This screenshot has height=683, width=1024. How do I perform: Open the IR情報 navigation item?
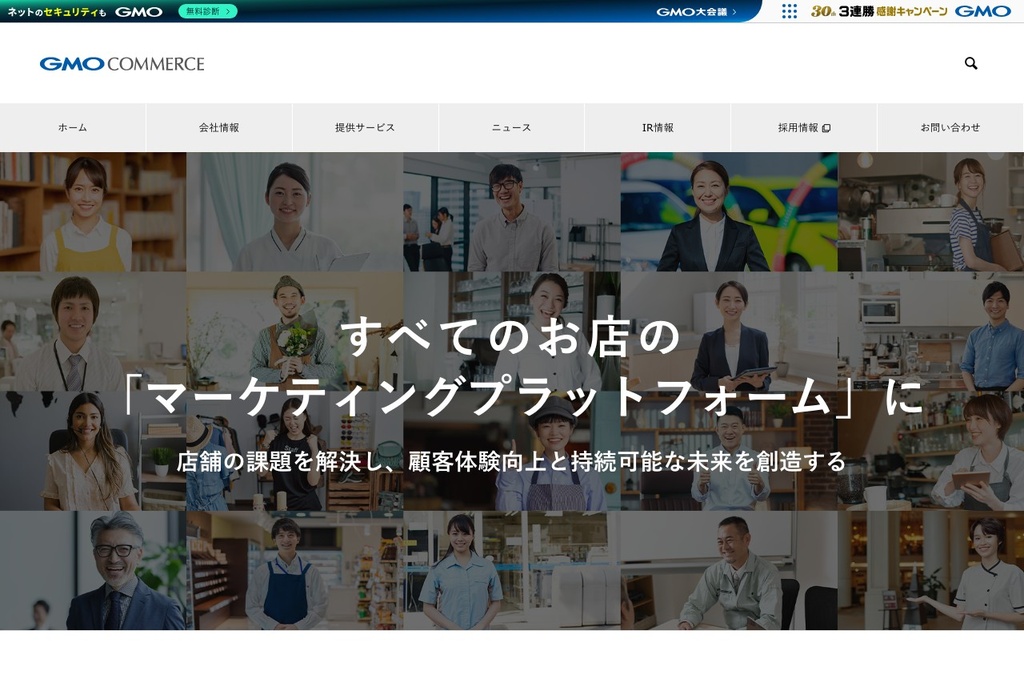click(x=657, y=127)
